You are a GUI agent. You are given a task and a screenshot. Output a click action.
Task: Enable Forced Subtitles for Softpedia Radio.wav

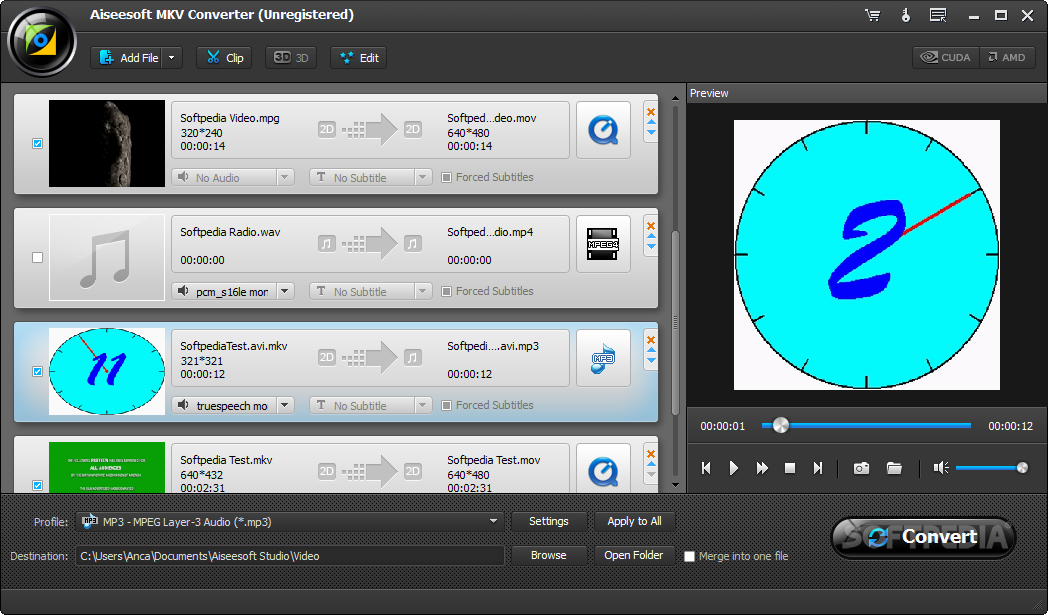coord(446,291)
